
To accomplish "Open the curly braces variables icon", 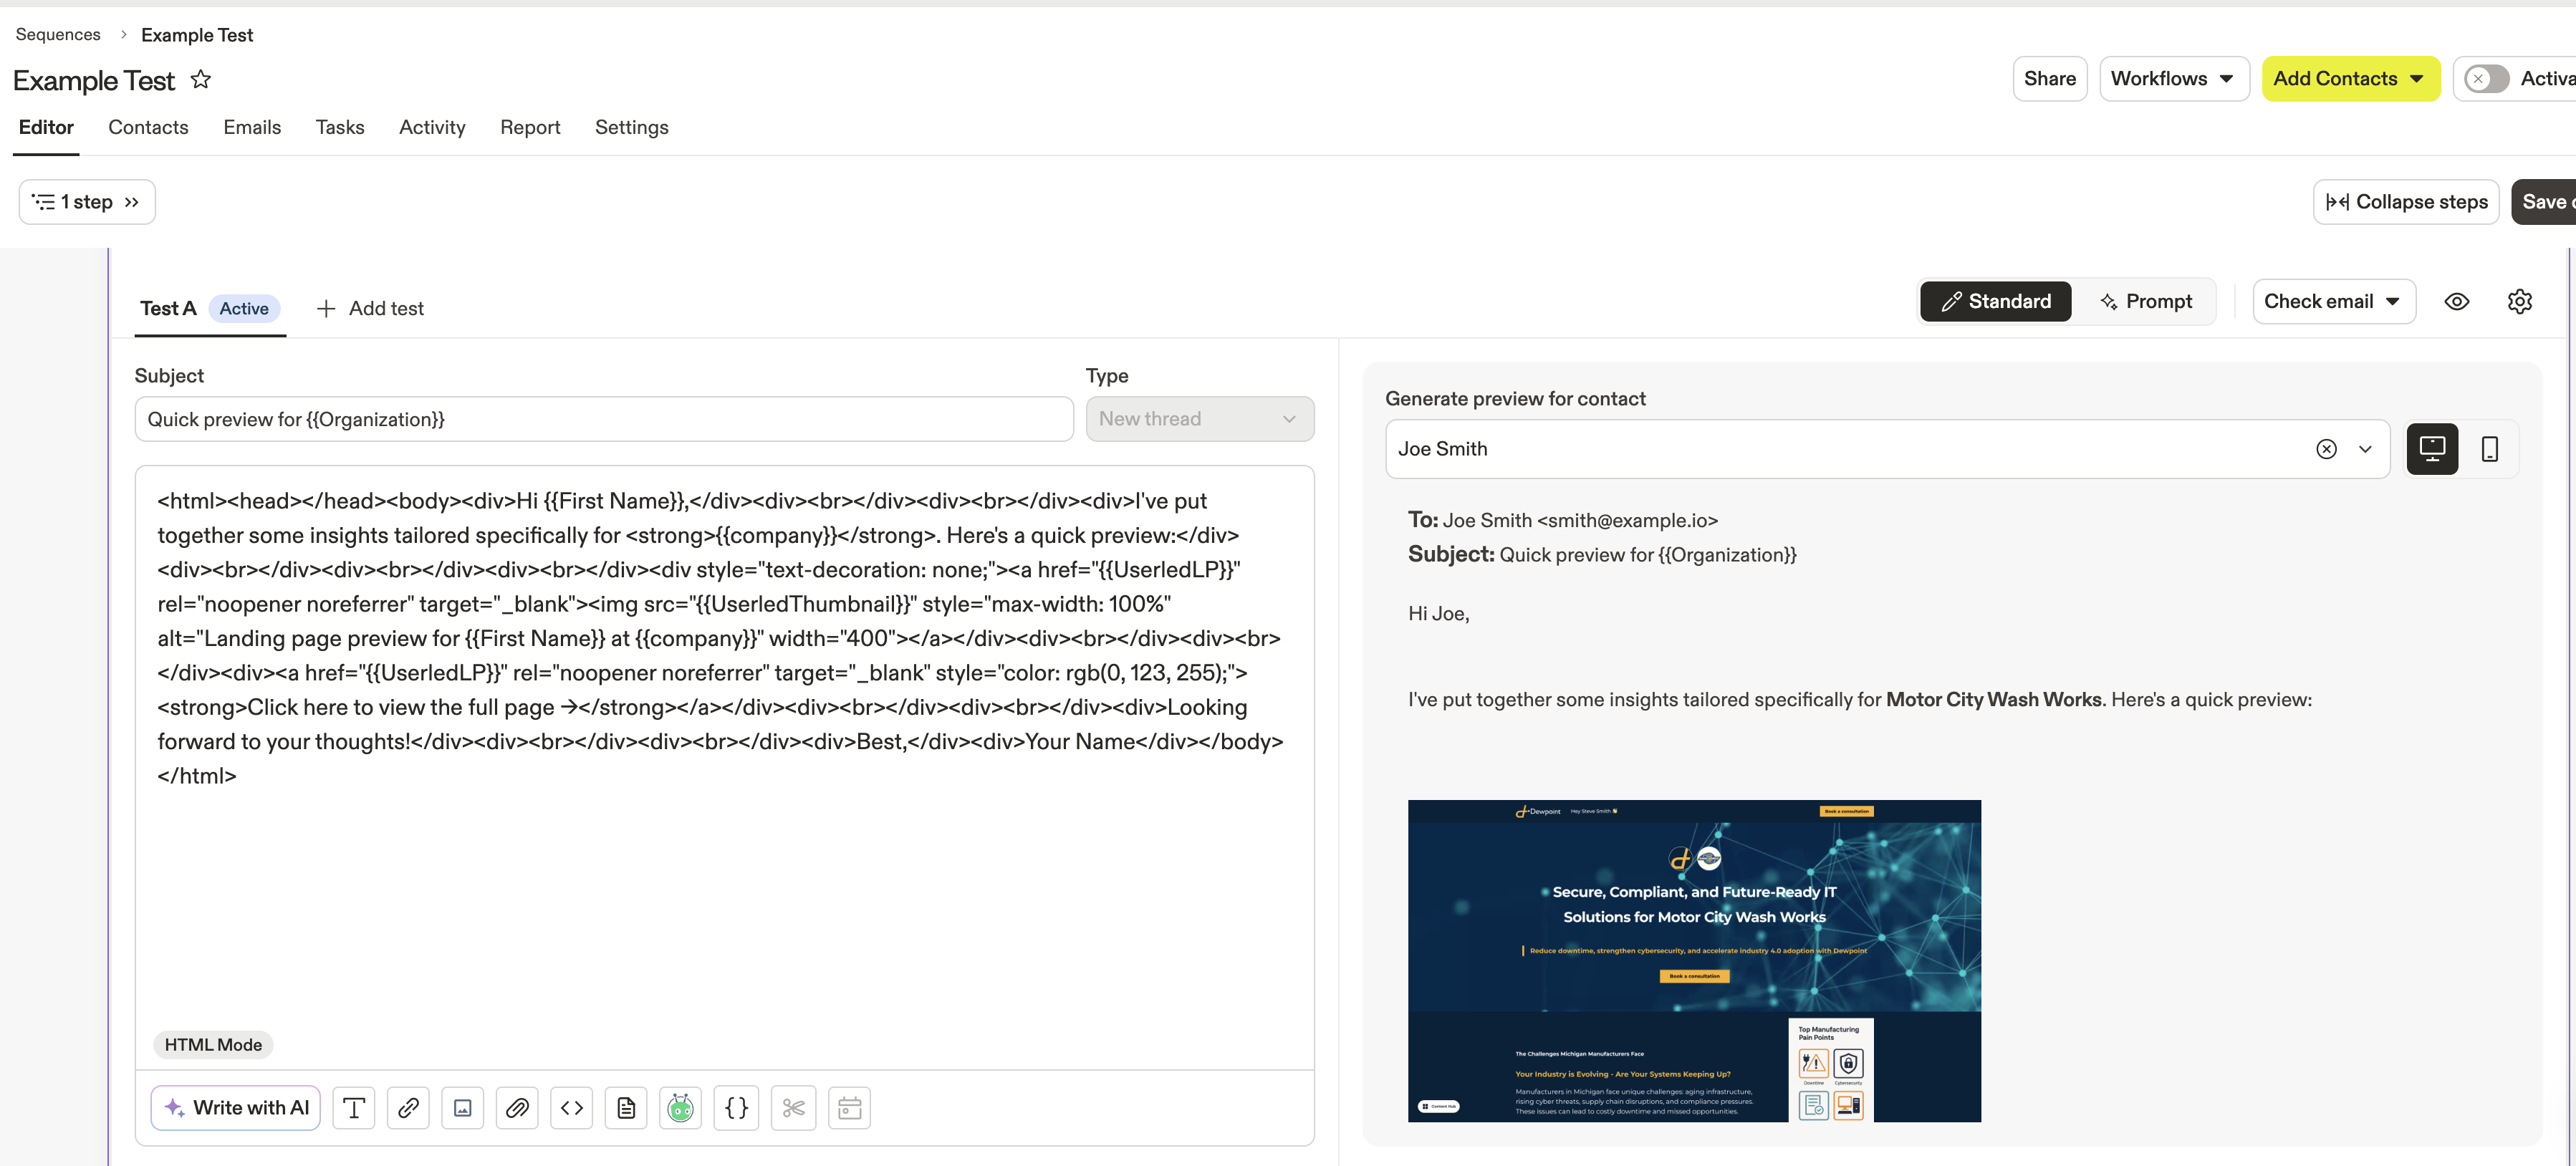I will coord(736,1108).
